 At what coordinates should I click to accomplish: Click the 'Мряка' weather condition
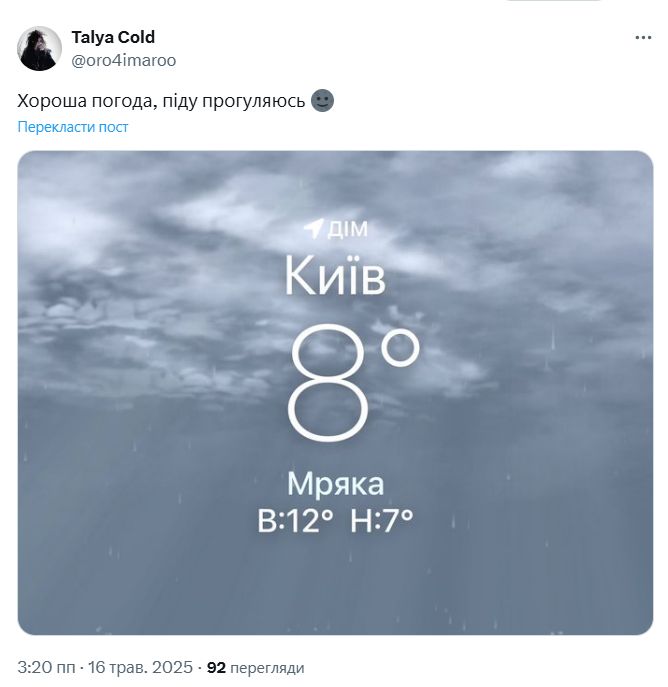(x=335, y=485)
